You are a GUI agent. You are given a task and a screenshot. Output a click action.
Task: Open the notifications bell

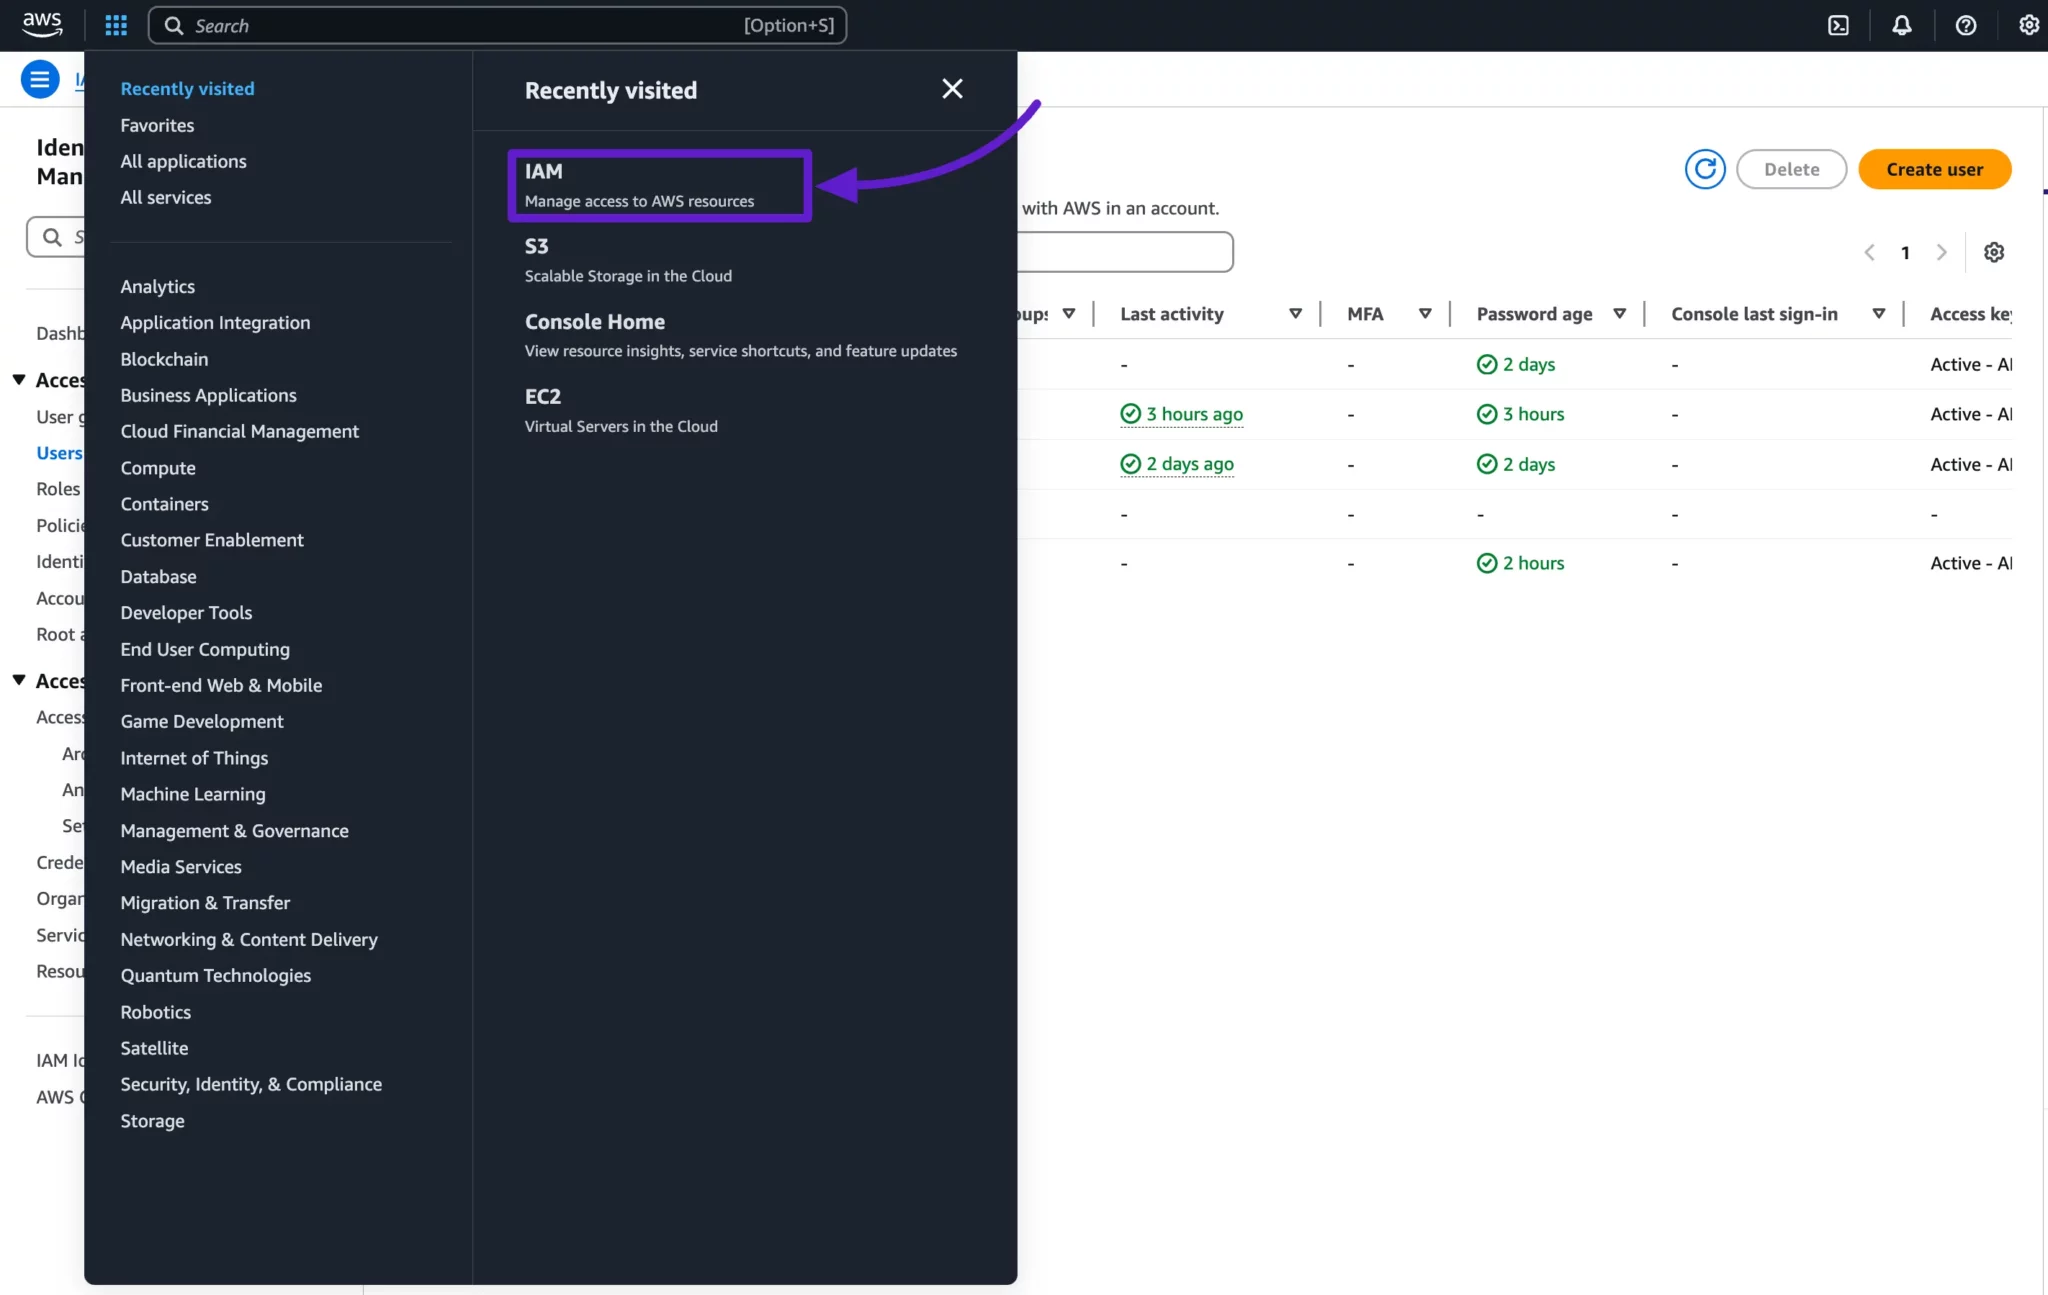coord(1901,25)
